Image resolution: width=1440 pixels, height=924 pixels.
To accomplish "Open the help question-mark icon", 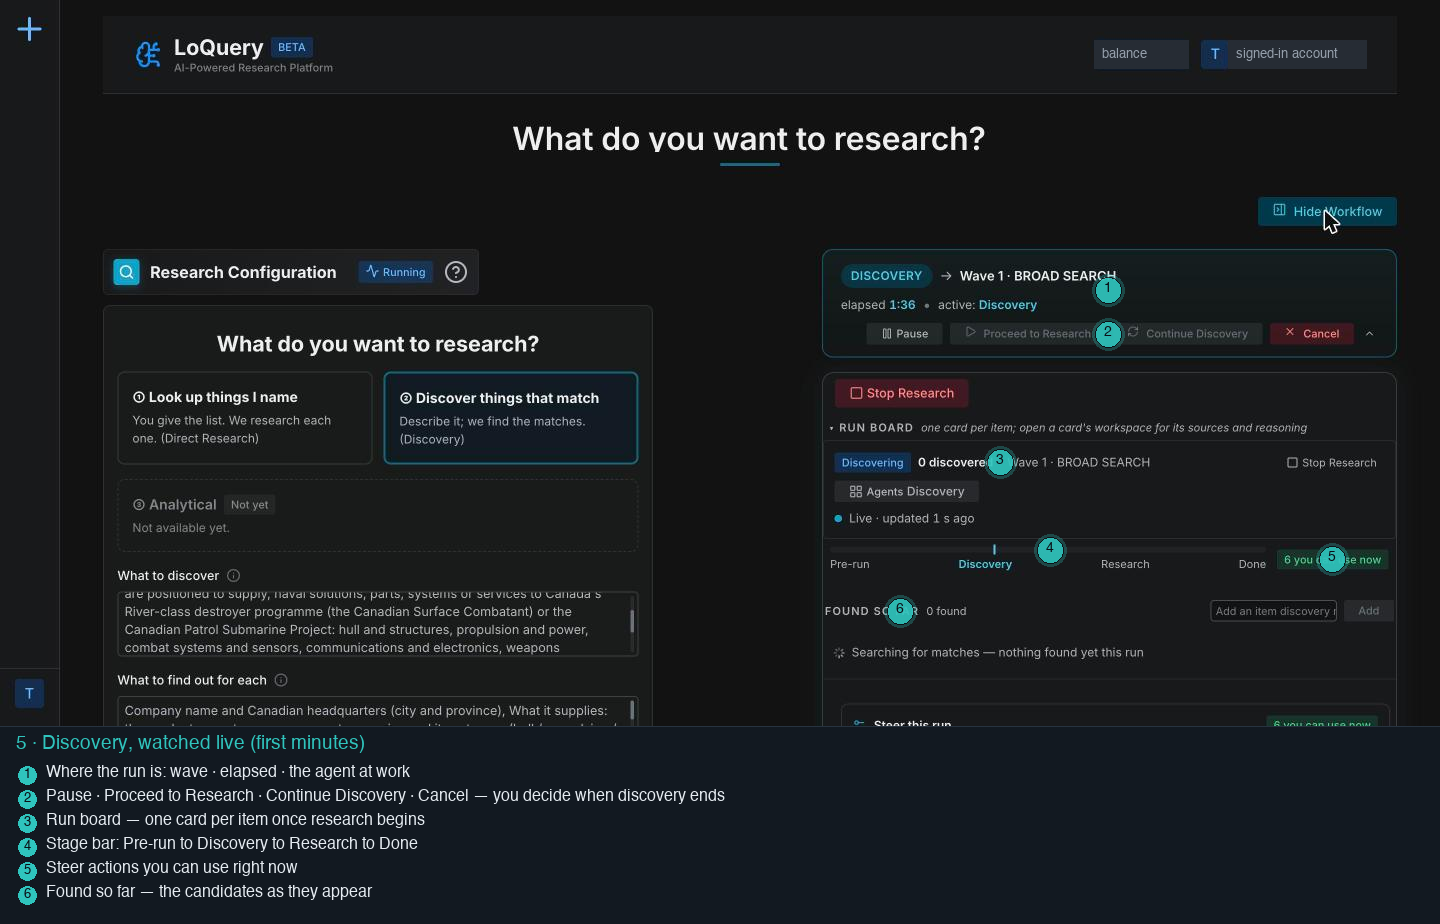I will click(456, 272).
